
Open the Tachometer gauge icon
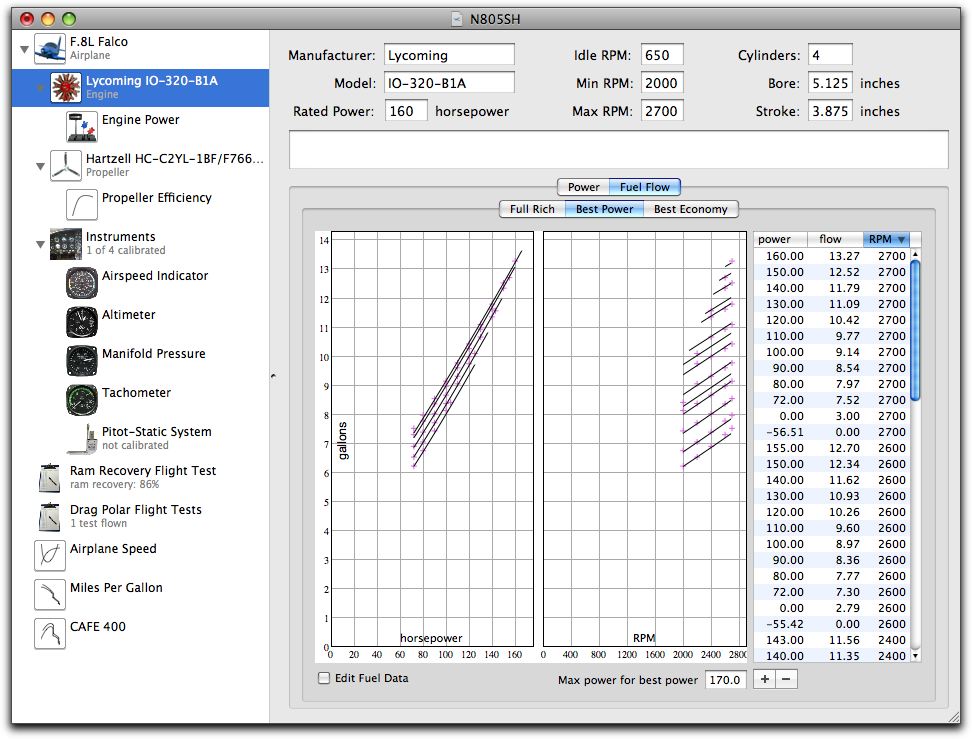(82, 400)
